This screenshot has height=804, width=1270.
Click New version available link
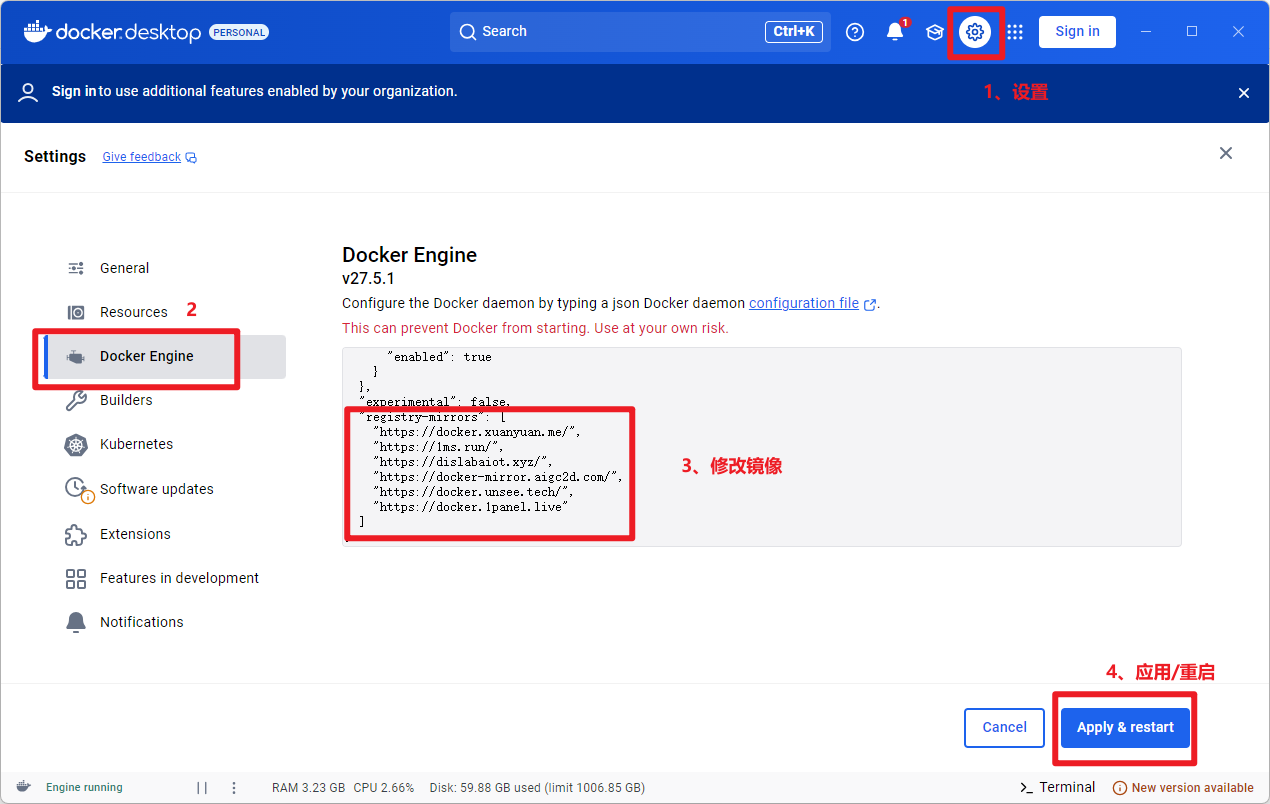[1192, 788]
